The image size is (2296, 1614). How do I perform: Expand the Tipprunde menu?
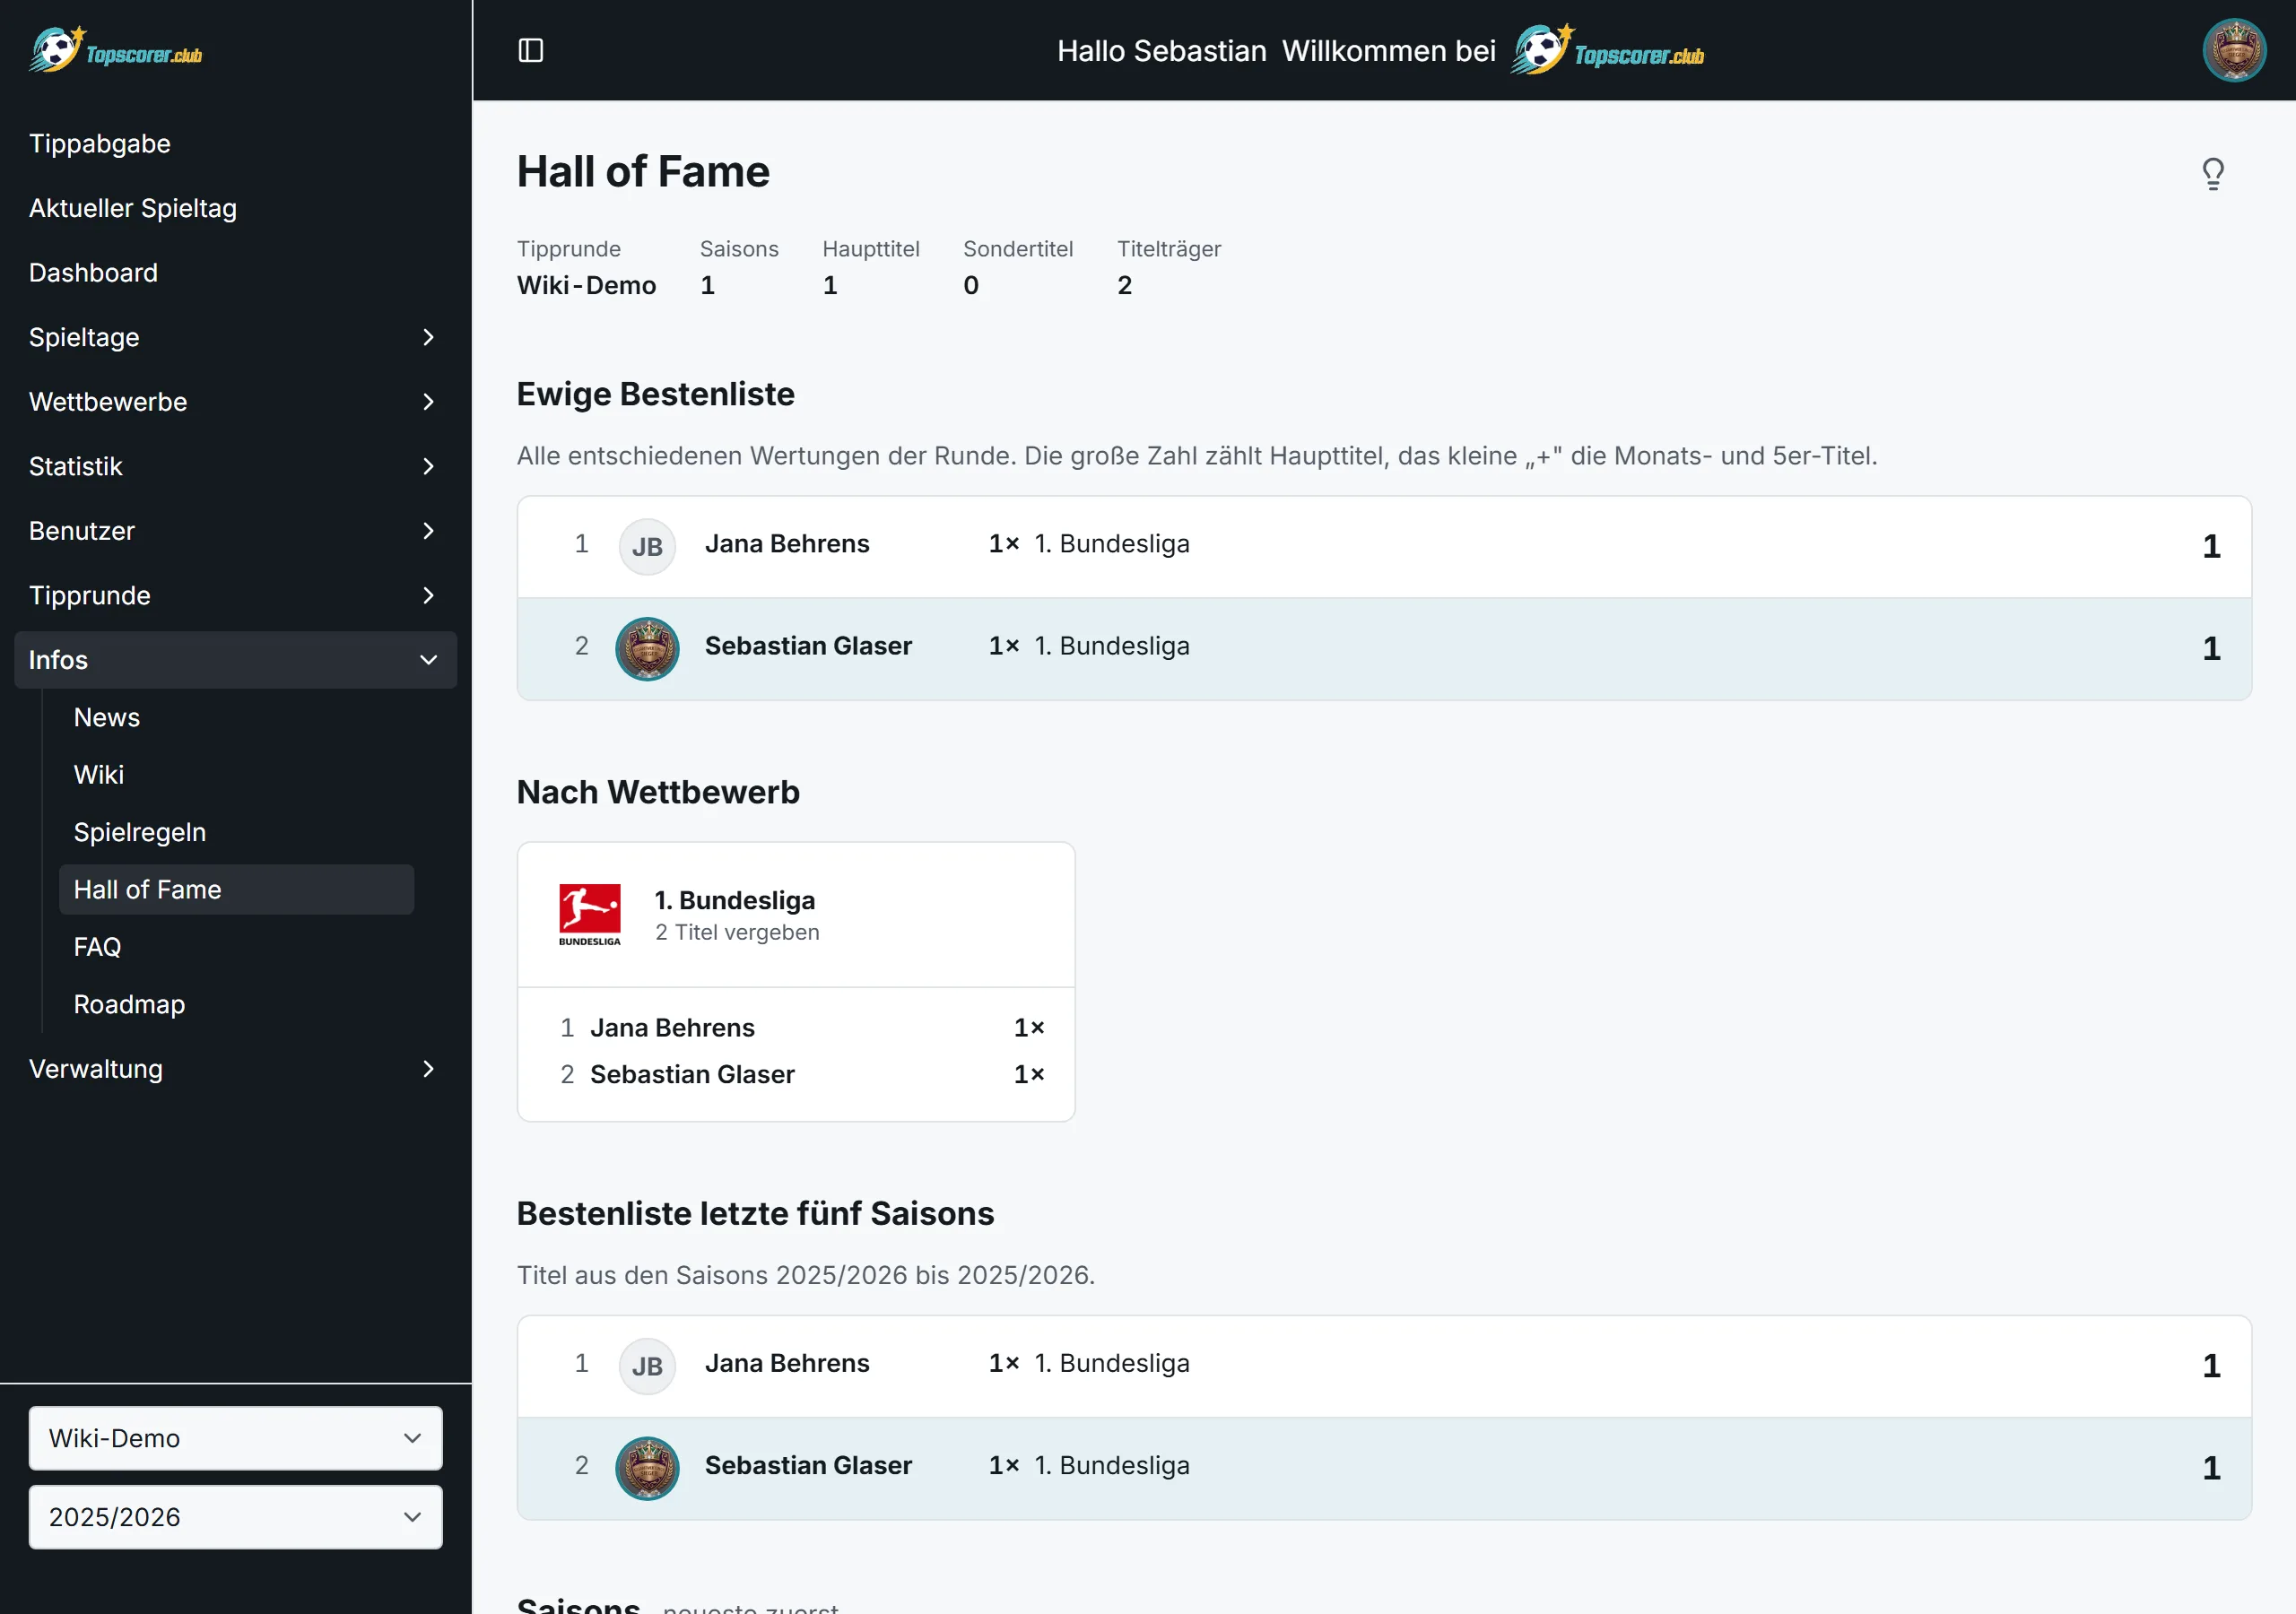tap(235, 595)
